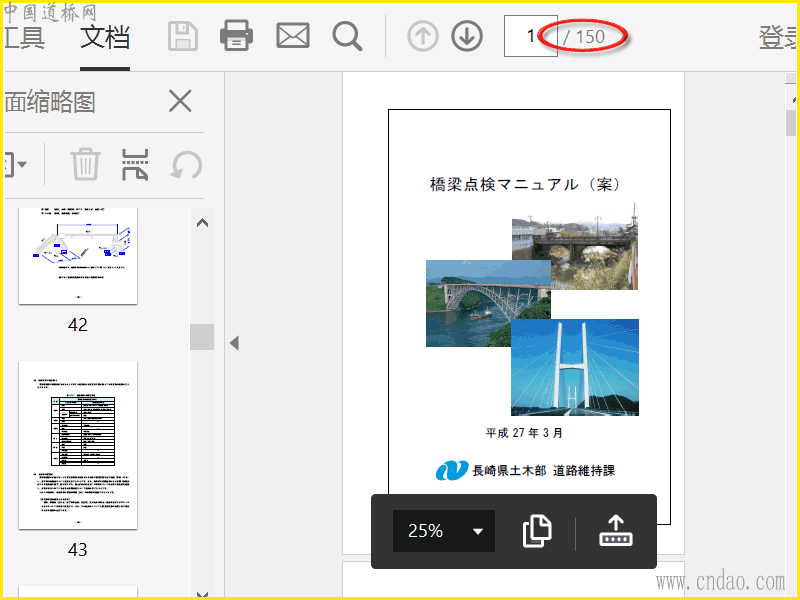Click the page number input field
Image resolution: width=800 pixels, height=600 pixels.
(x=530, y=36)
